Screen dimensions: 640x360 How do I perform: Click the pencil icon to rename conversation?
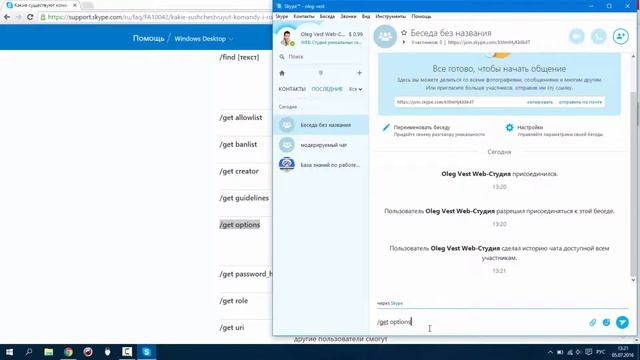point(386,128)
